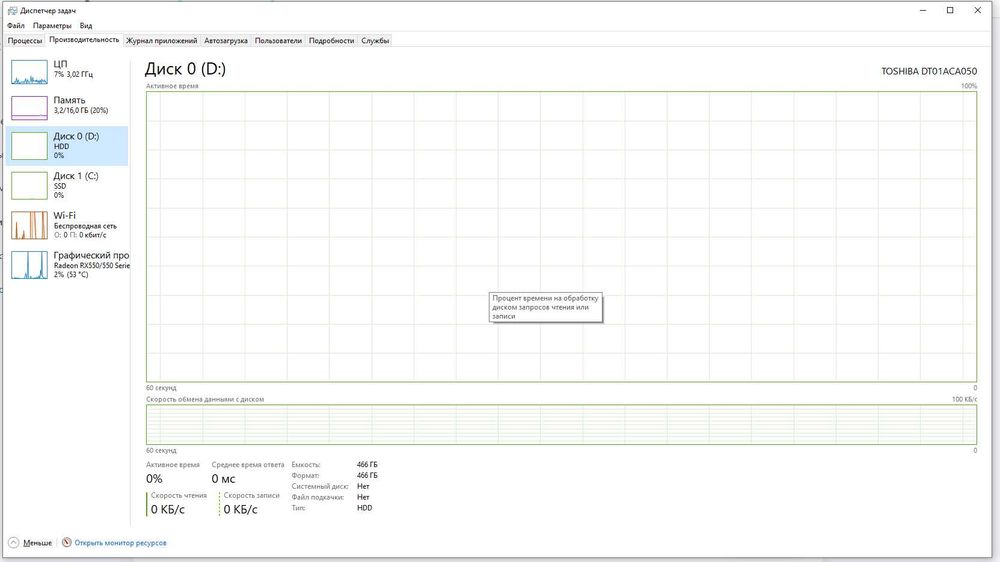Maximize the Диспетчер задач window

950,10
